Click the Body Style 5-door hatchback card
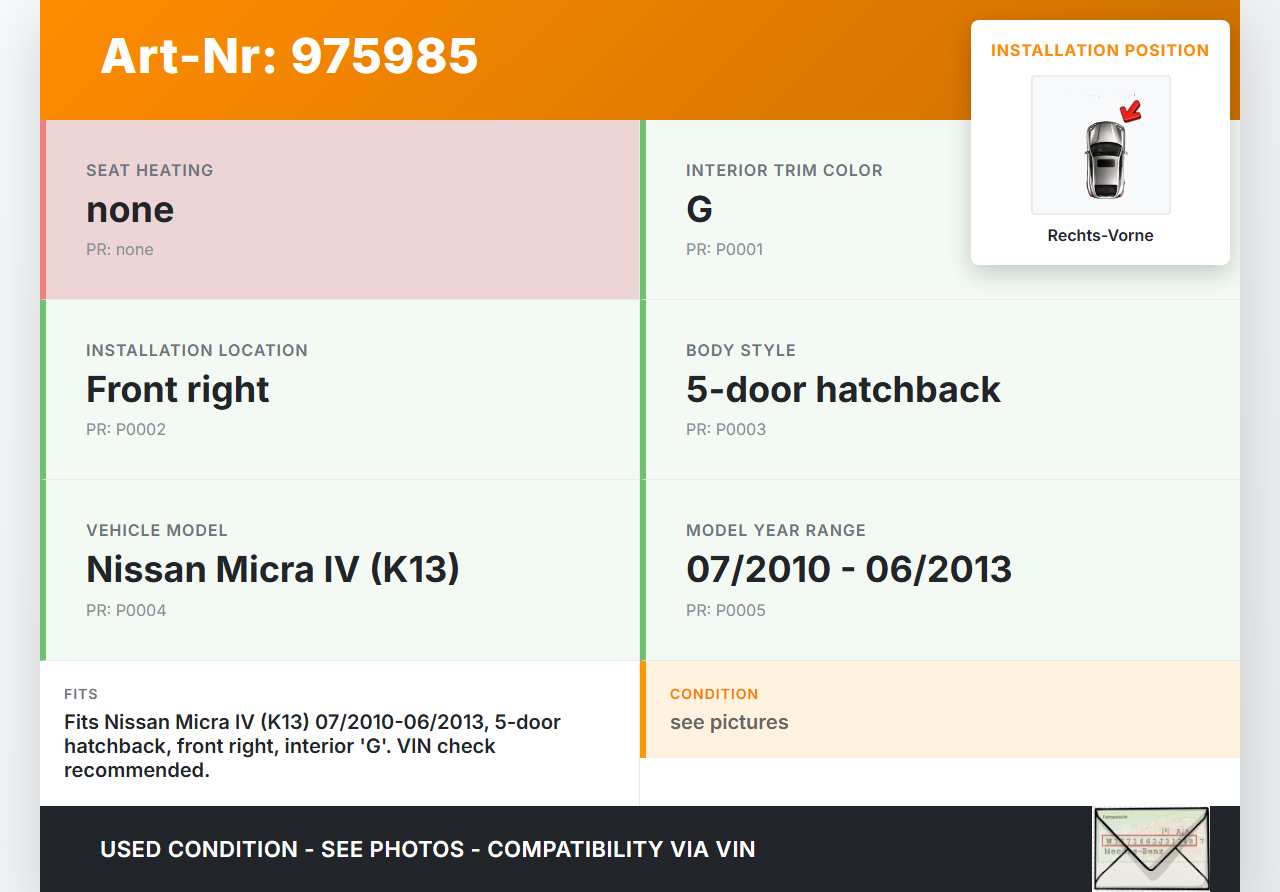 940,390
